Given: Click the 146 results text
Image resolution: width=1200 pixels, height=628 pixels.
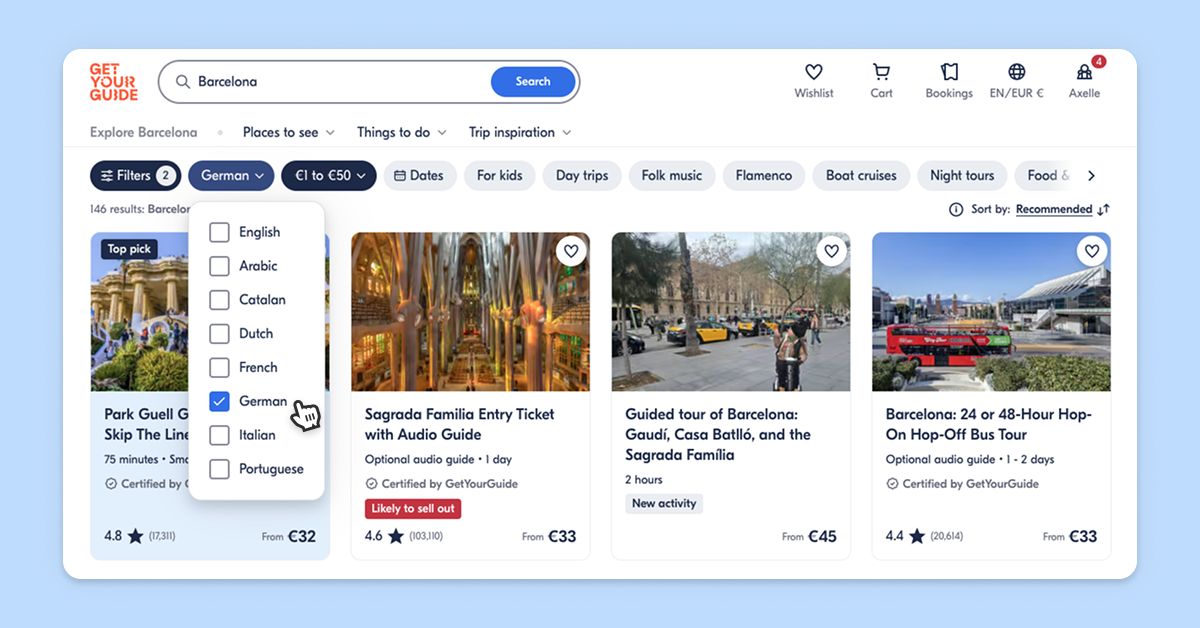Looking at the screenshot, I should point(117,209).
